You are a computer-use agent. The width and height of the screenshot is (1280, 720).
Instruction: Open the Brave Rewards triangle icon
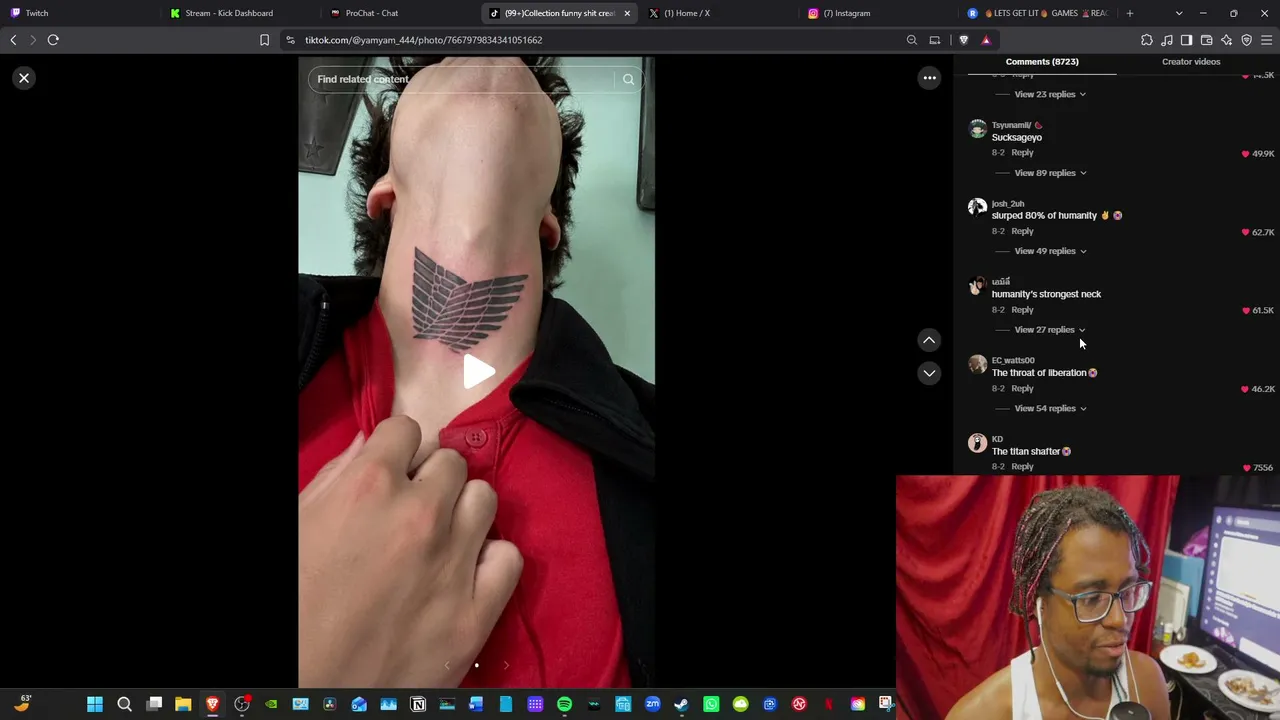point(986,40)
